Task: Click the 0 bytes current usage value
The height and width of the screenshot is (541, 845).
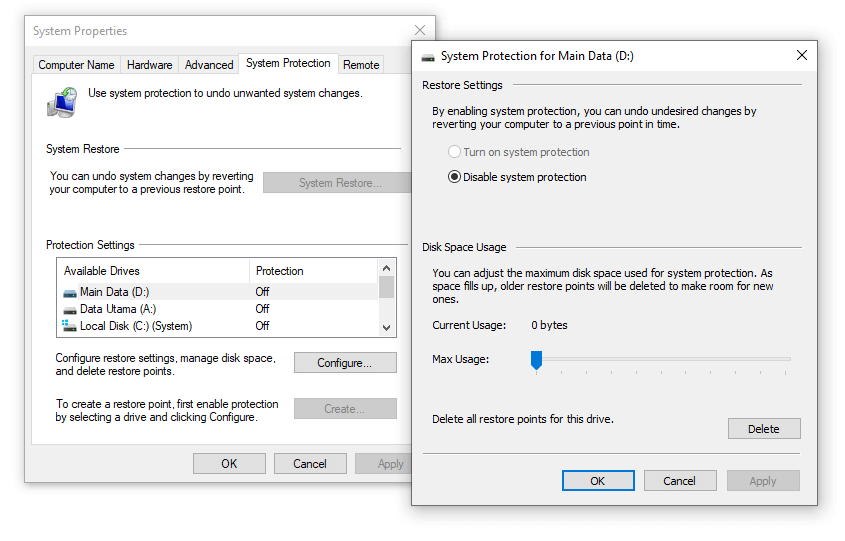Action: (549, 325)
